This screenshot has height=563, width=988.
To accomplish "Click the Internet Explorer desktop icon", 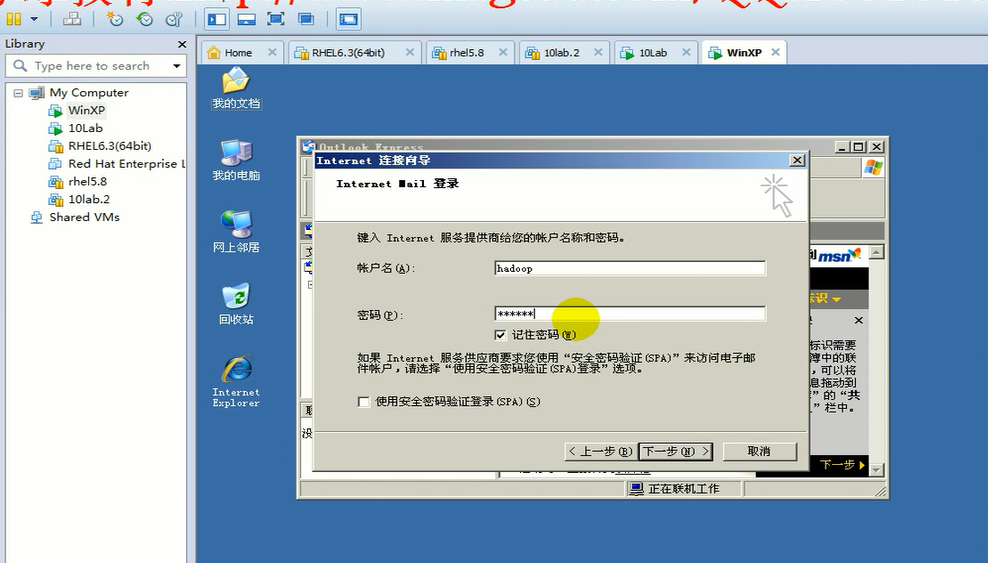I will (x=236, y=382).
